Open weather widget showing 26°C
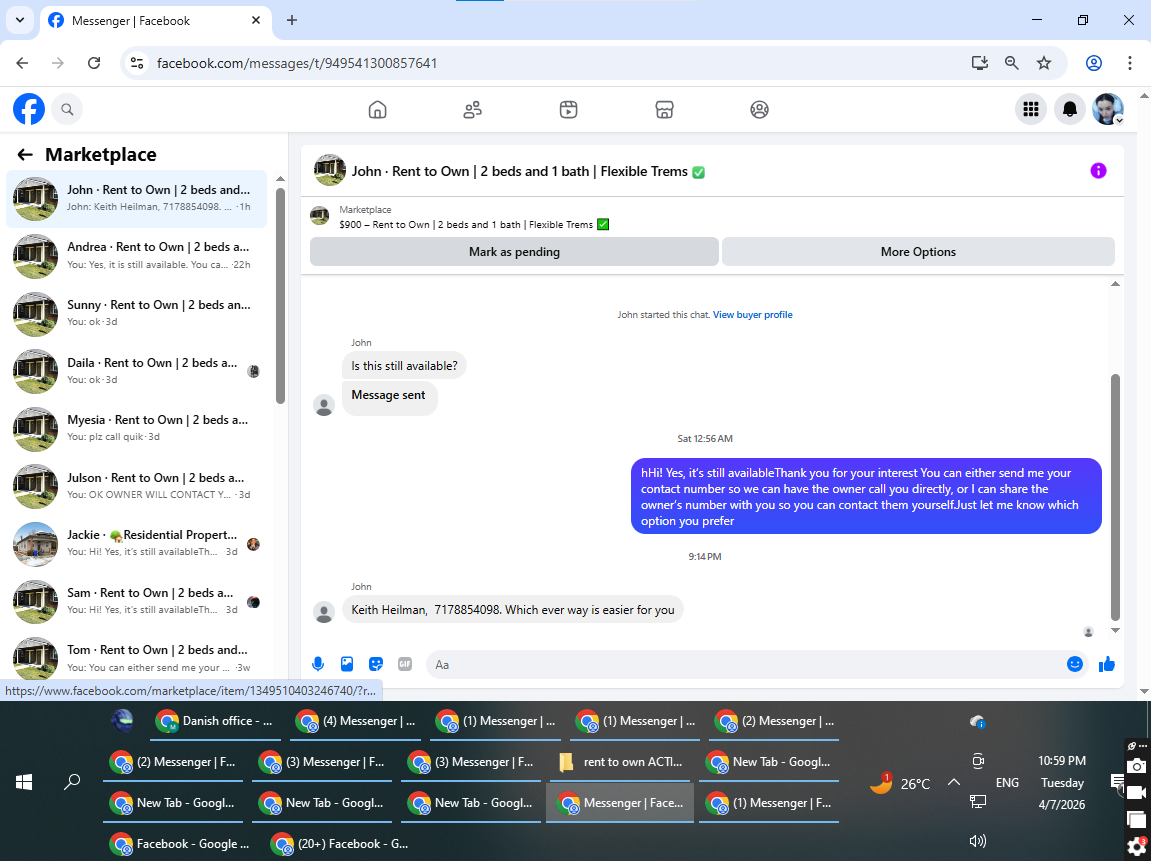 tap(899, 783)
